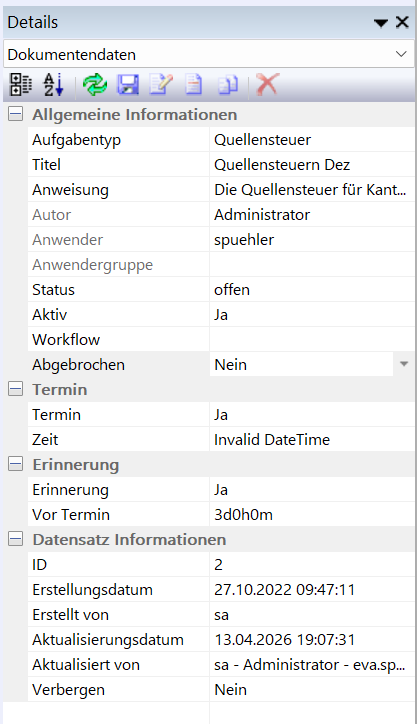The height and width of the screenshot is (724, 417).
Task: Create new document with blank page icon
Action: [193, 85]
